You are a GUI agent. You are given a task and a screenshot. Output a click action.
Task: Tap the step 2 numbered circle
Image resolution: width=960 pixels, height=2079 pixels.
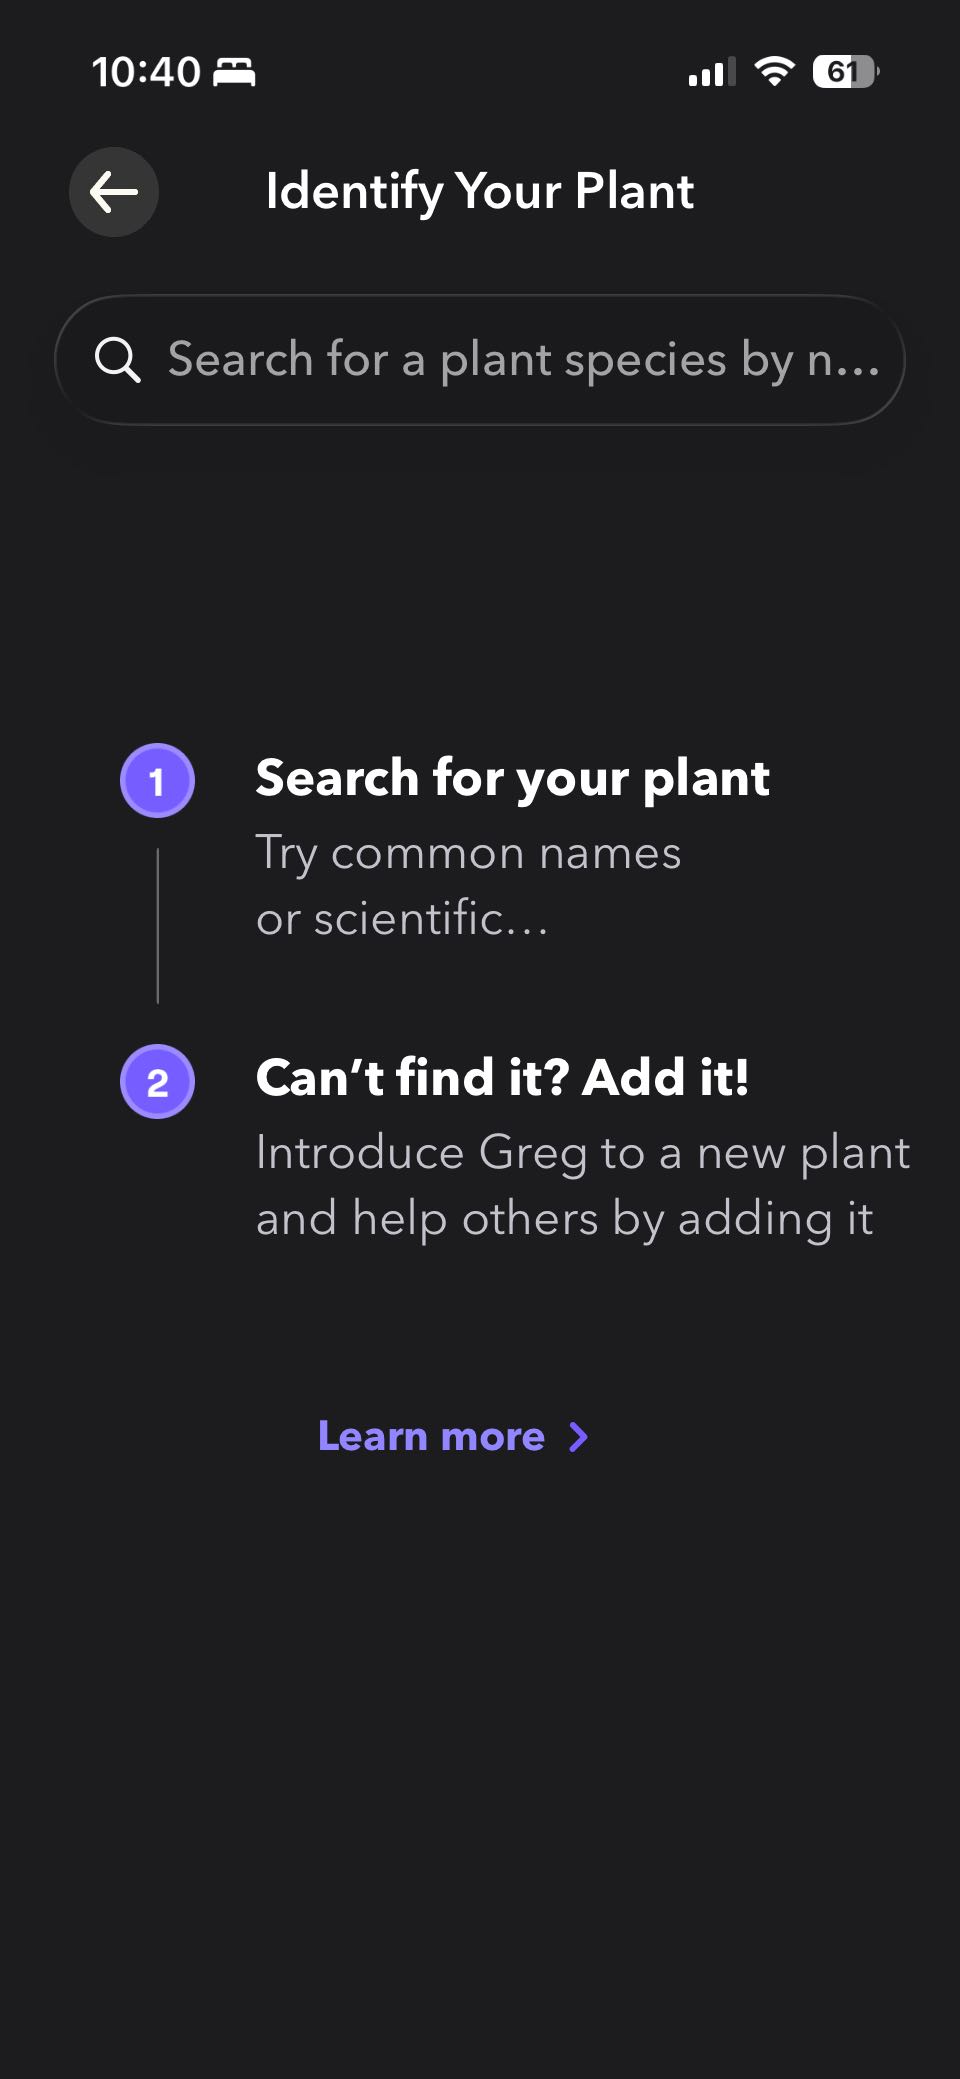point(157,1082)
